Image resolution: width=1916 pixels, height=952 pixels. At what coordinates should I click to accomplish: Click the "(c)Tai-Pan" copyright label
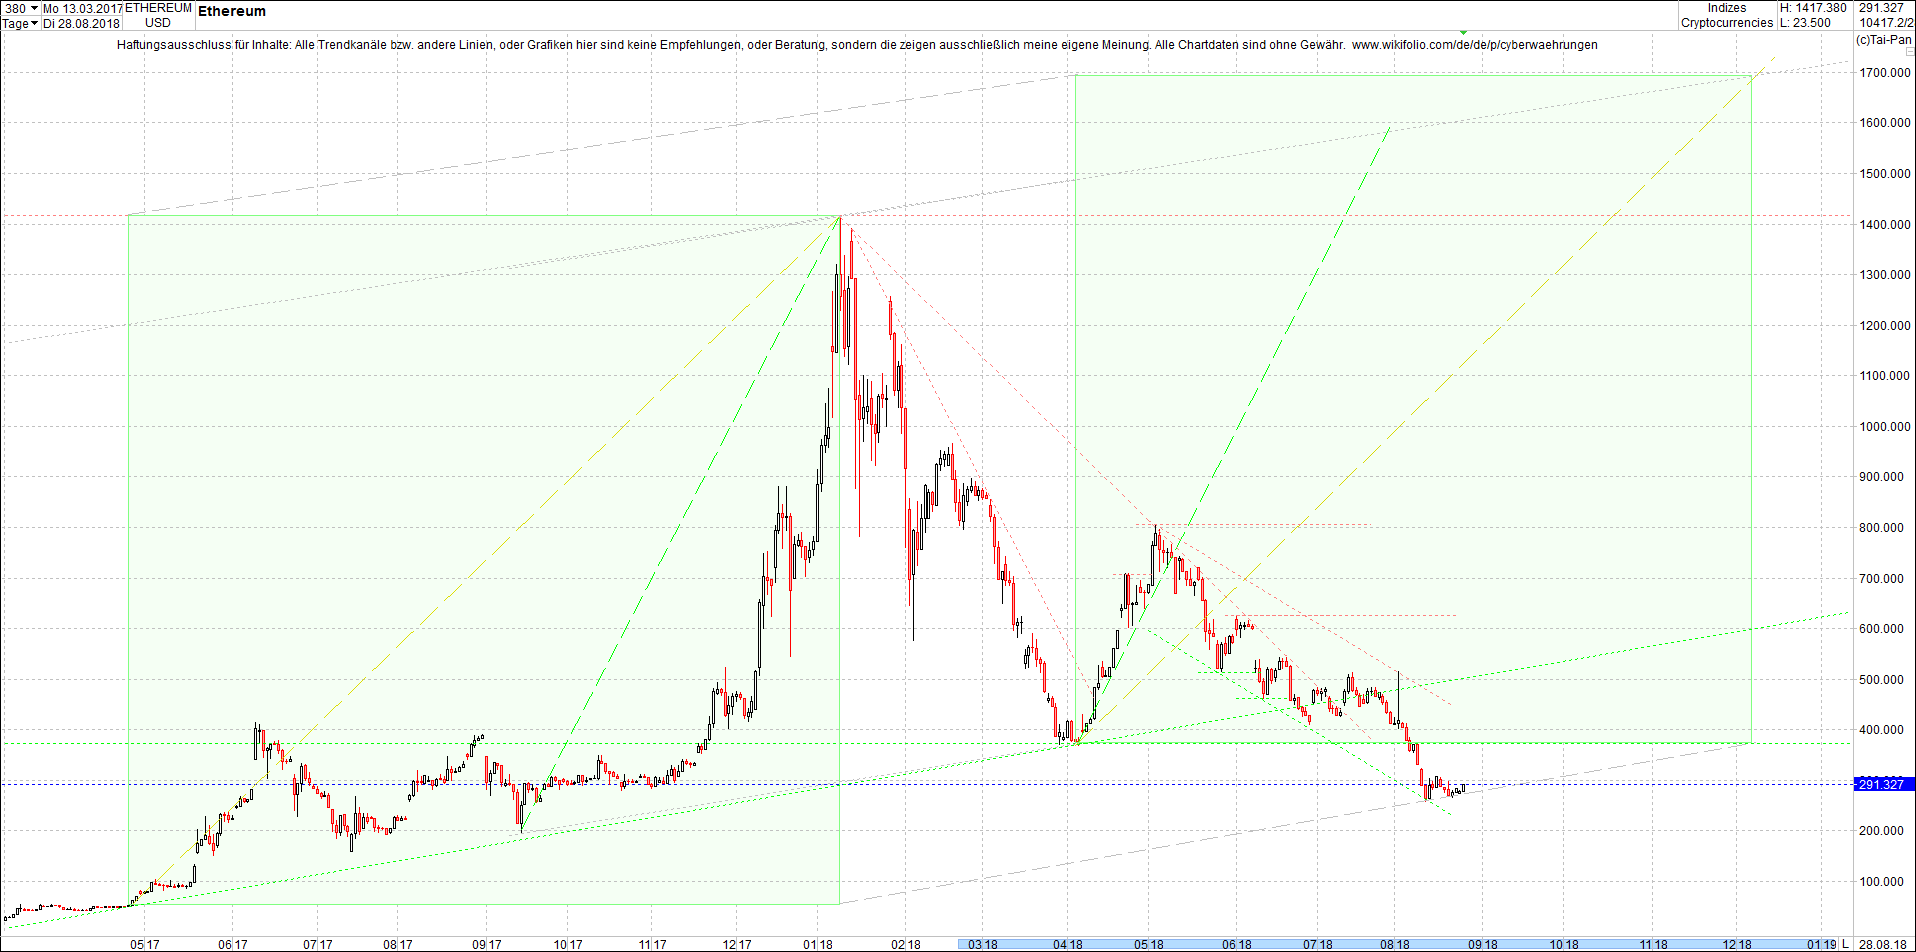(x=1884, y=40)
